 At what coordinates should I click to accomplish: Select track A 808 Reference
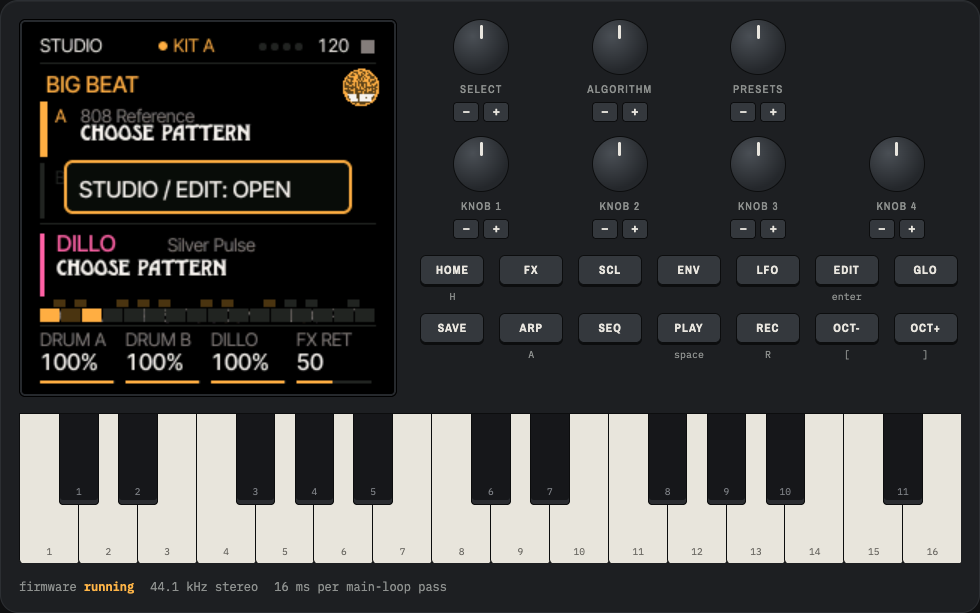(208, 129)
